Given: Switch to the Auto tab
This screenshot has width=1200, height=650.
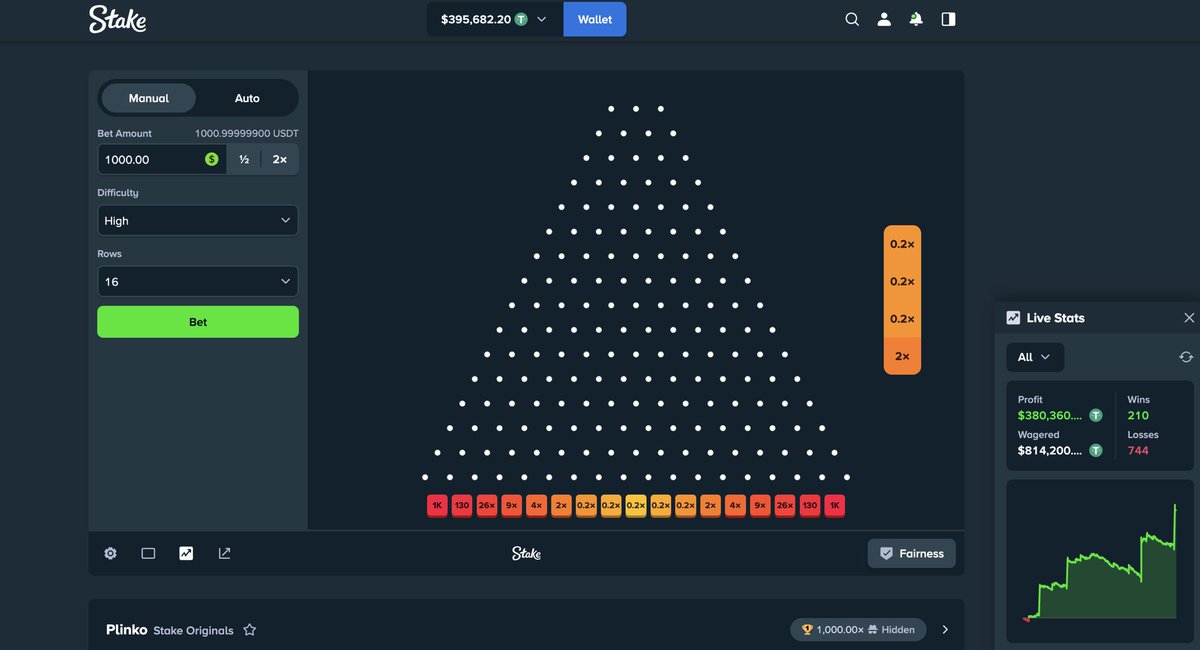Looking at the screenshot, I should click(247, 98).
